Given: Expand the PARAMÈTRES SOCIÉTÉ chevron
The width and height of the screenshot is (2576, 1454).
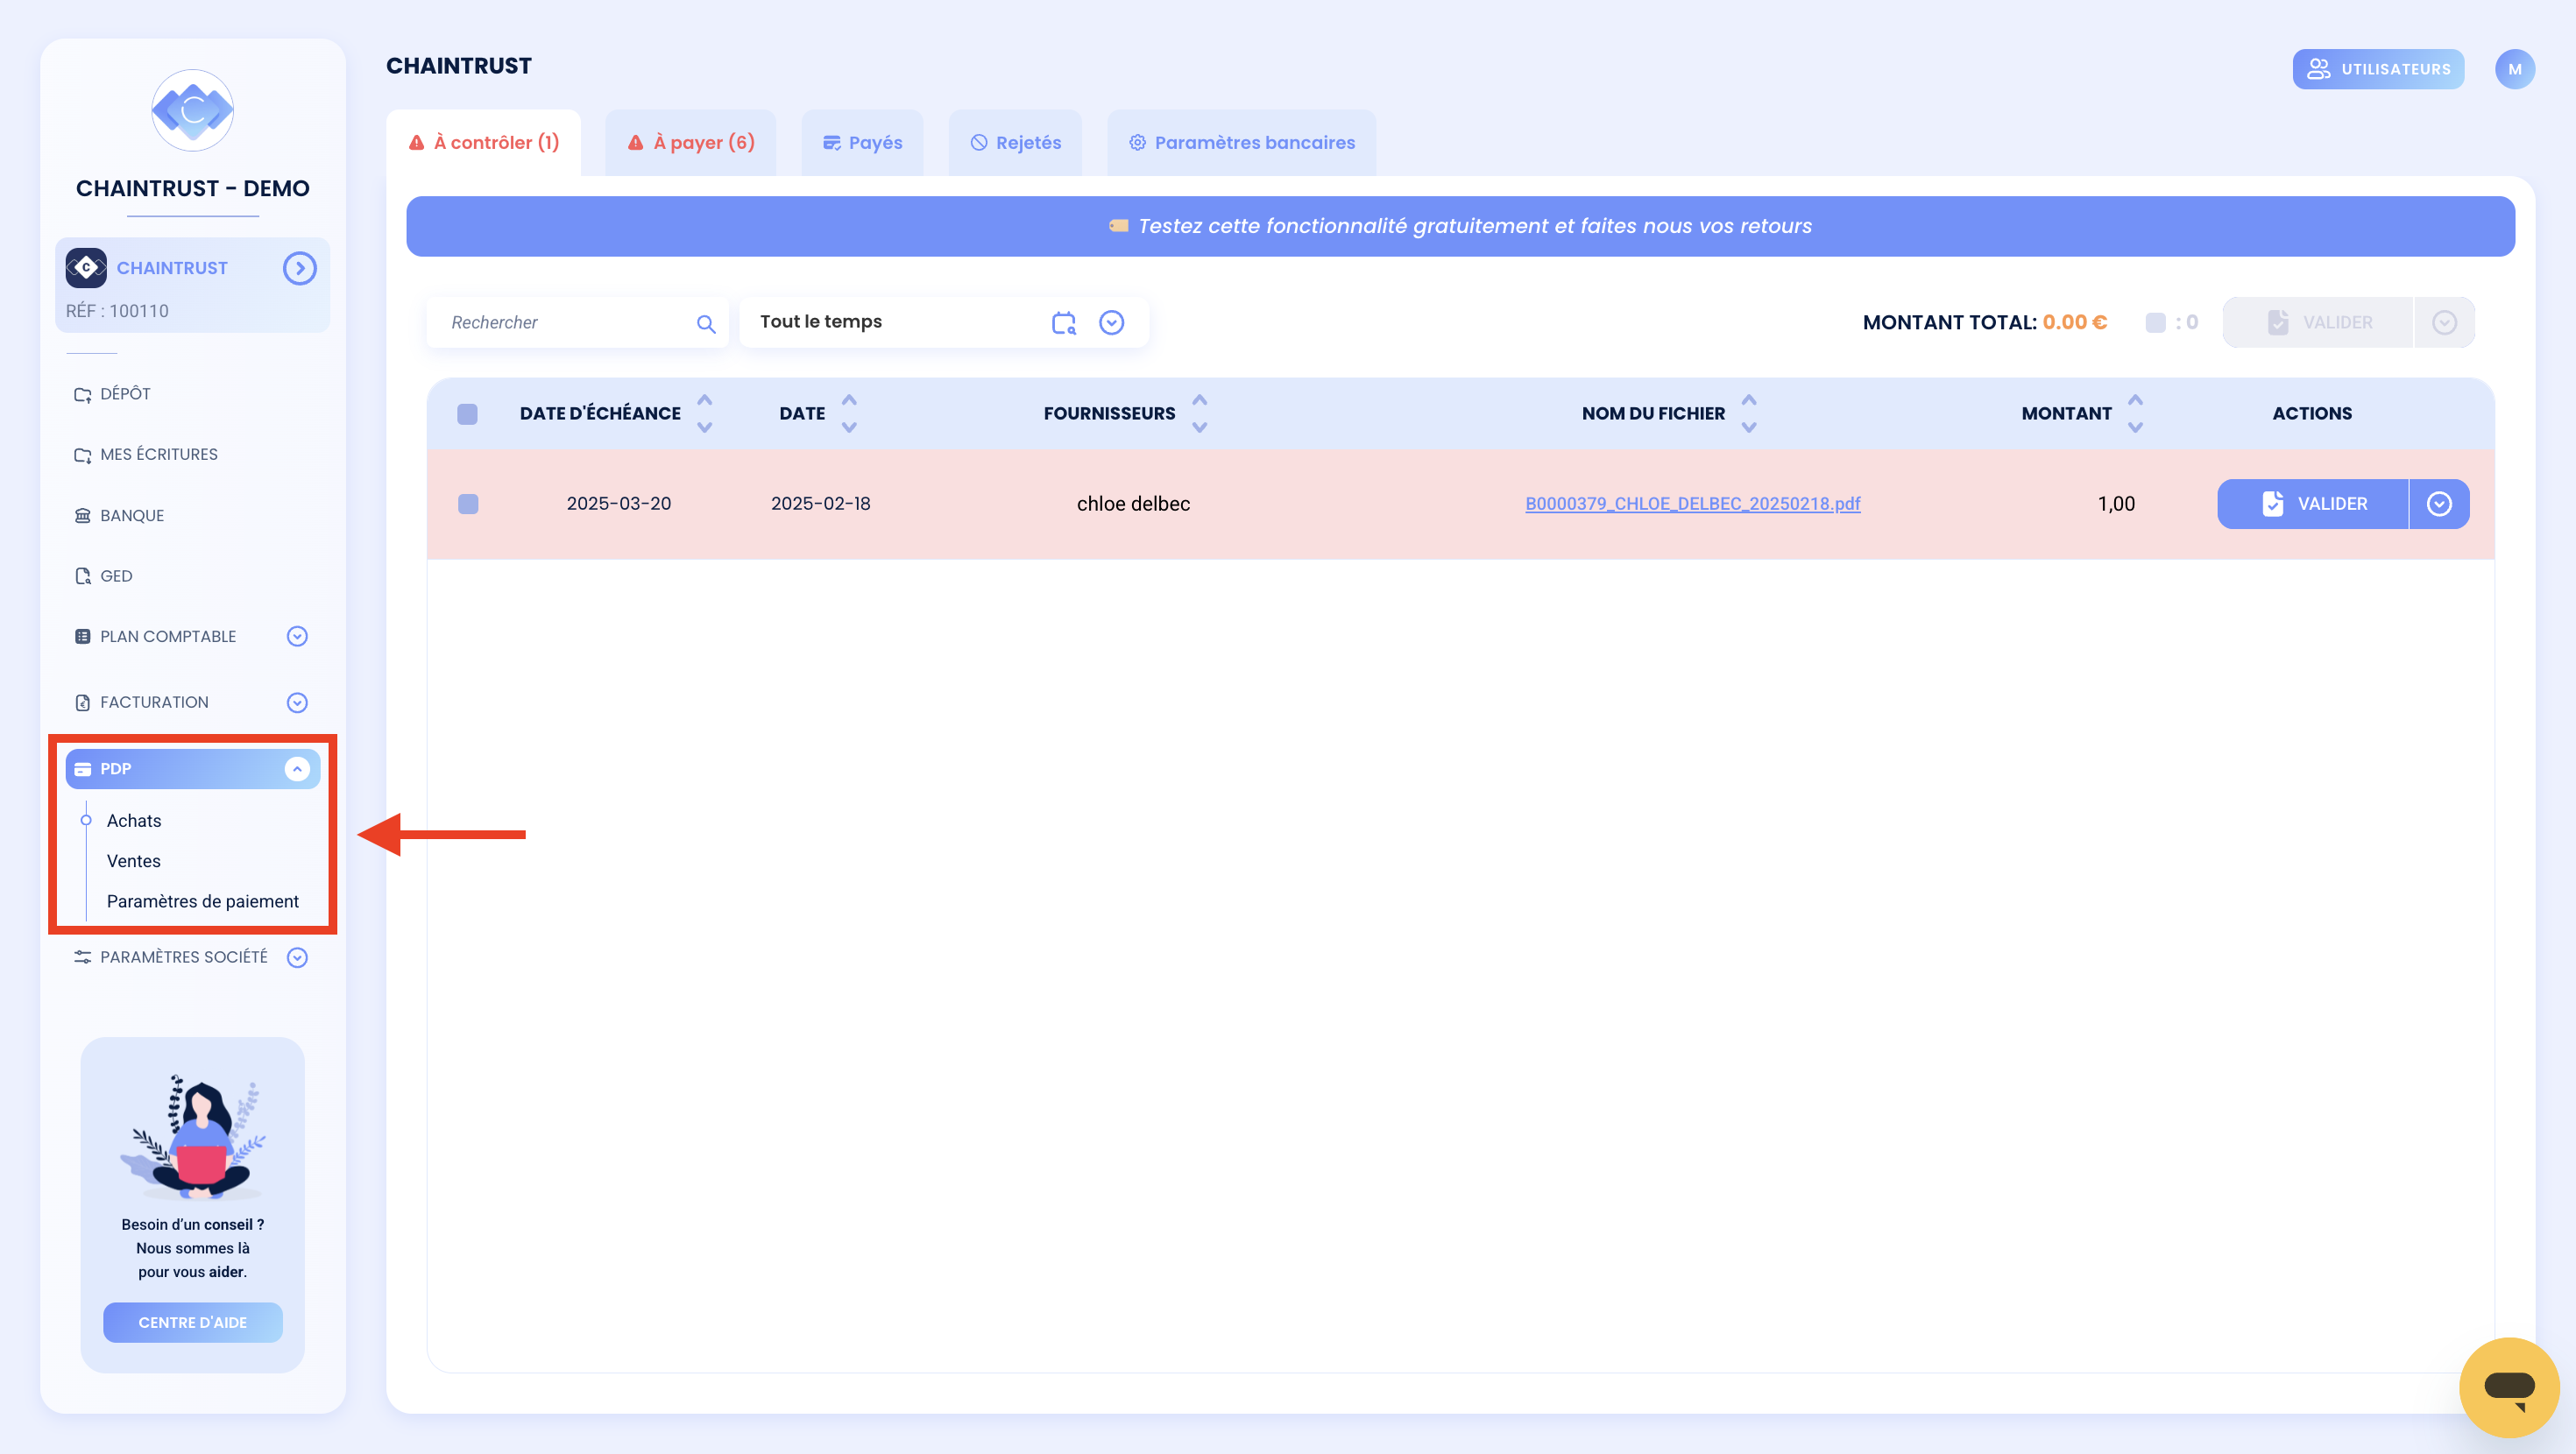Looking at the screenshot, I should (297, 957).
